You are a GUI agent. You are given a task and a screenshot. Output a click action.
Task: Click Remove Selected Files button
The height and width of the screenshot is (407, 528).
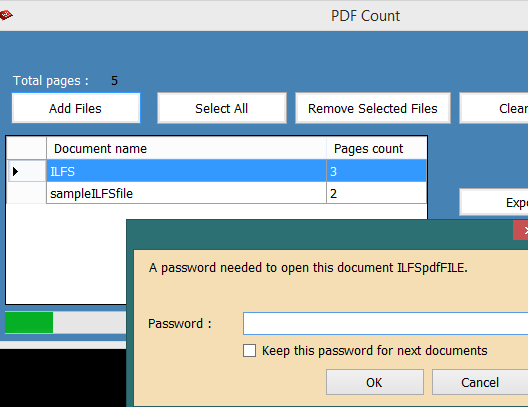click(373, 108)
